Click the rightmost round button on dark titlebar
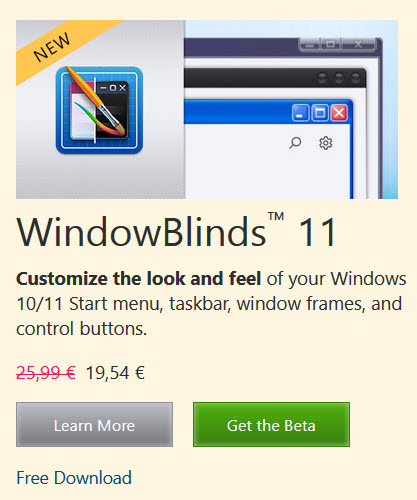 [356, 77]
